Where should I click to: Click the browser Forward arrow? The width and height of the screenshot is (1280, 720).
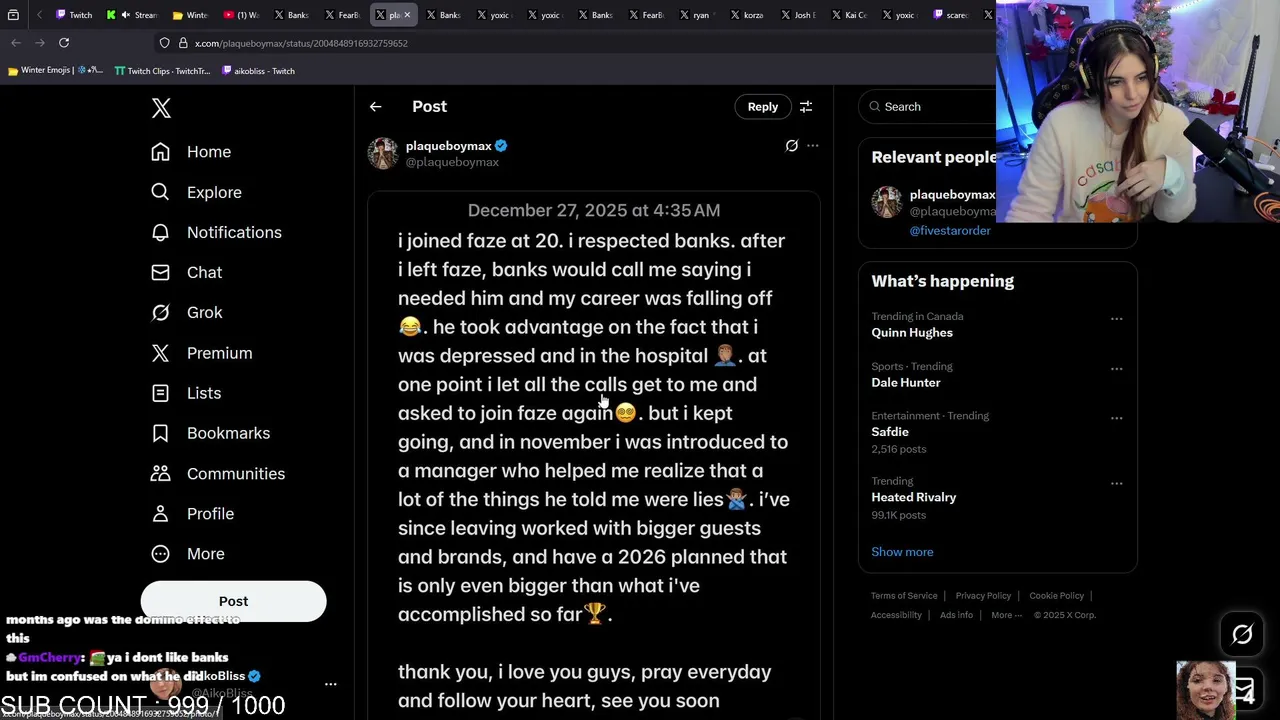40,43
